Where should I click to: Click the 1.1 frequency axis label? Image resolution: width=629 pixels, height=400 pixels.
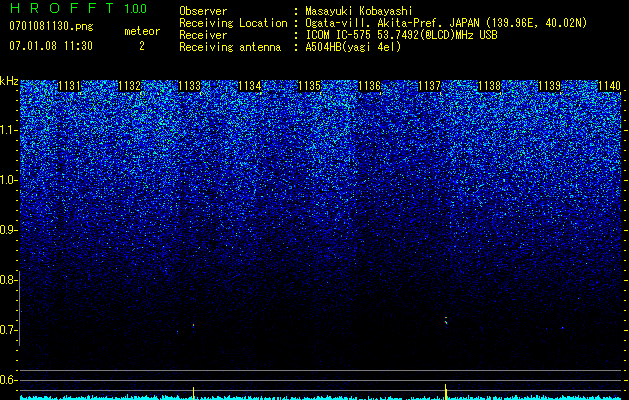tap(8, 130)
